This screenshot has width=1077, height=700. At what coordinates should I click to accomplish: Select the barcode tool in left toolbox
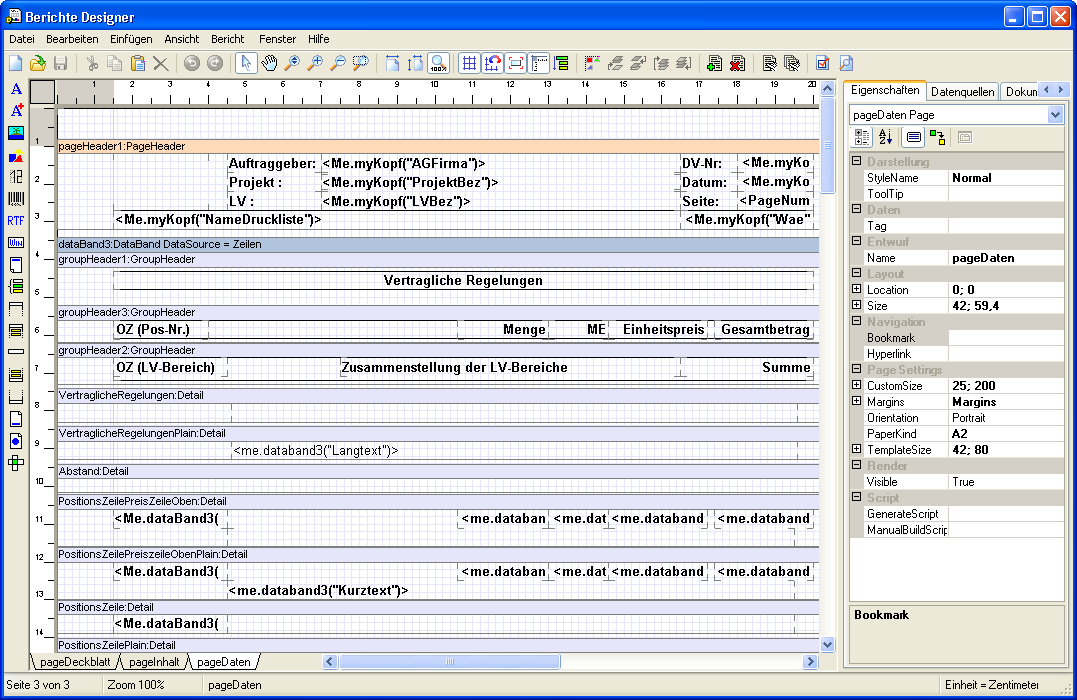point(16,199)
